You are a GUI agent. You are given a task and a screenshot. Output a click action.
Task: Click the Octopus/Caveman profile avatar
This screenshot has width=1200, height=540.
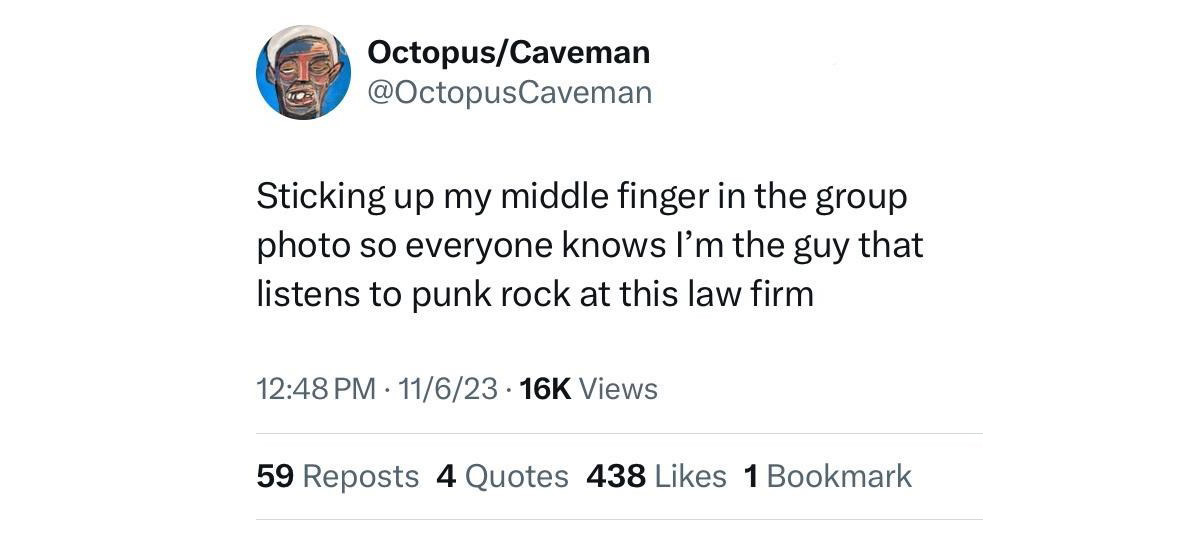coord(301,72)
